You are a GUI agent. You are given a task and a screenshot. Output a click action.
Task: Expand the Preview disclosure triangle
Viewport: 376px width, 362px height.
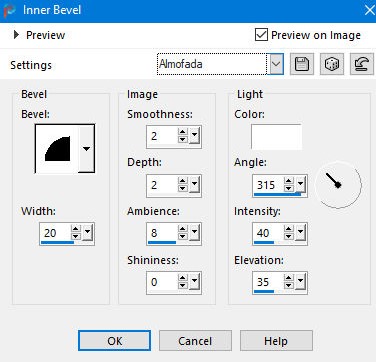pos(16,35)
